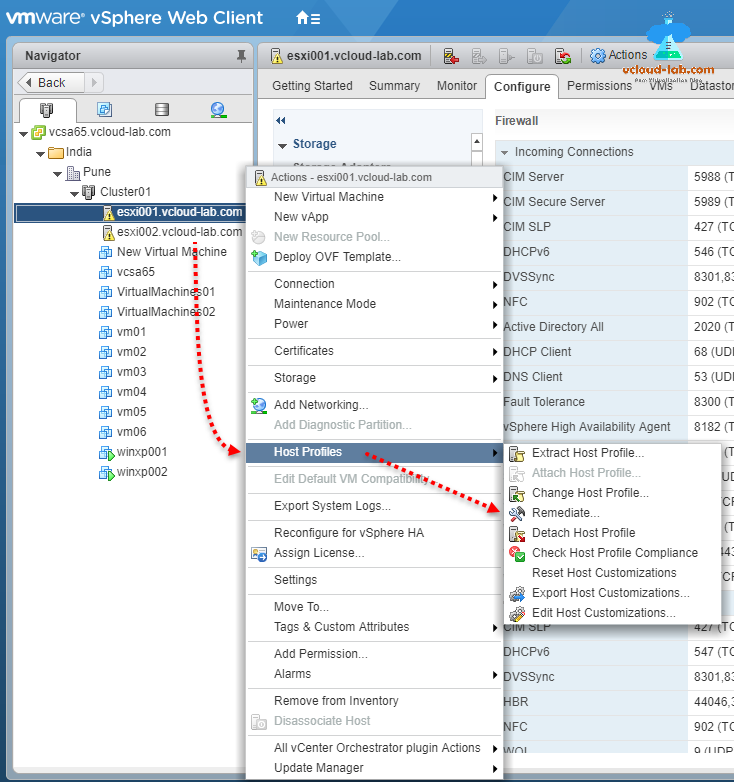Switch to VMs and Templates inventory view
Screen dimensions: 734x782
[104, 109]
